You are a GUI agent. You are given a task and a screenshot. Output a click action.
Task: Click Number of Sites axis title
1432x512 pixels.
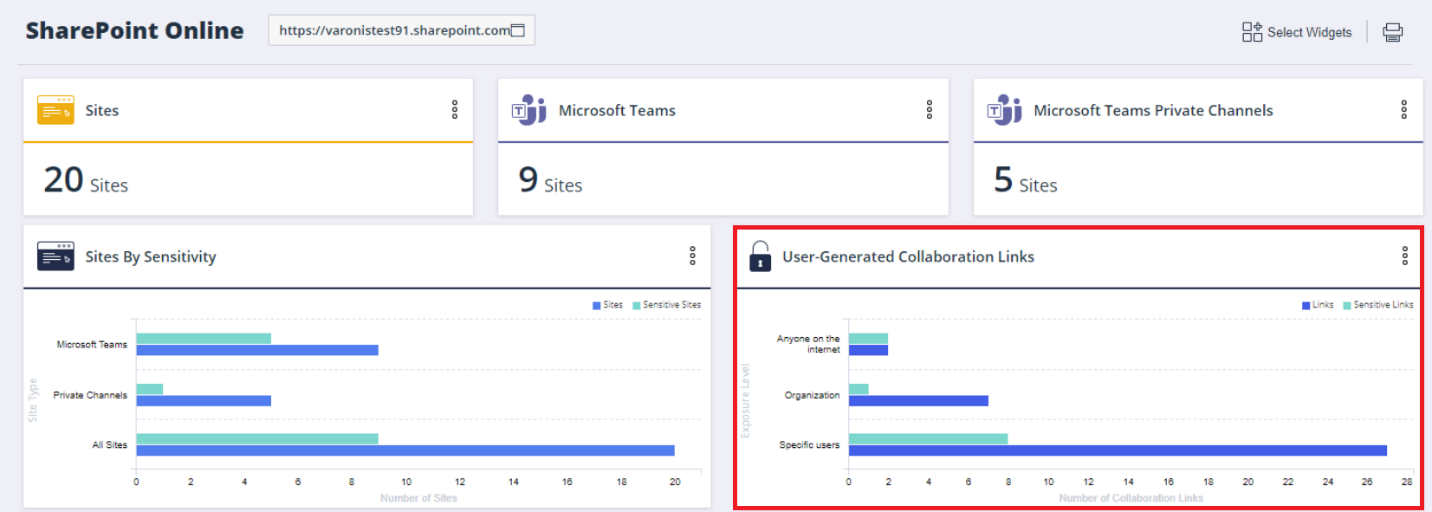point(419,497)
